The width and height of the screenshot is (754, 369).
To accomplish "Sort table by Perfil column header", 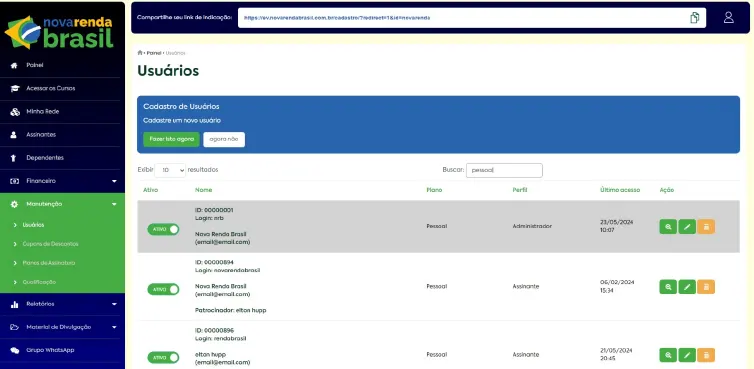I will 520,190.
